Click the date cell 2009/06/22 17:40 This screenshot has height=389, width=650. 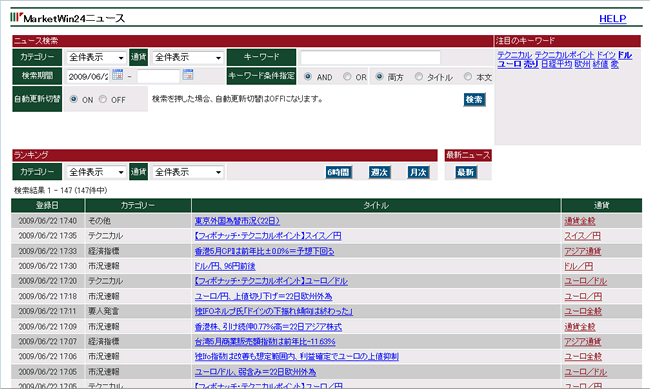(48, 221)
